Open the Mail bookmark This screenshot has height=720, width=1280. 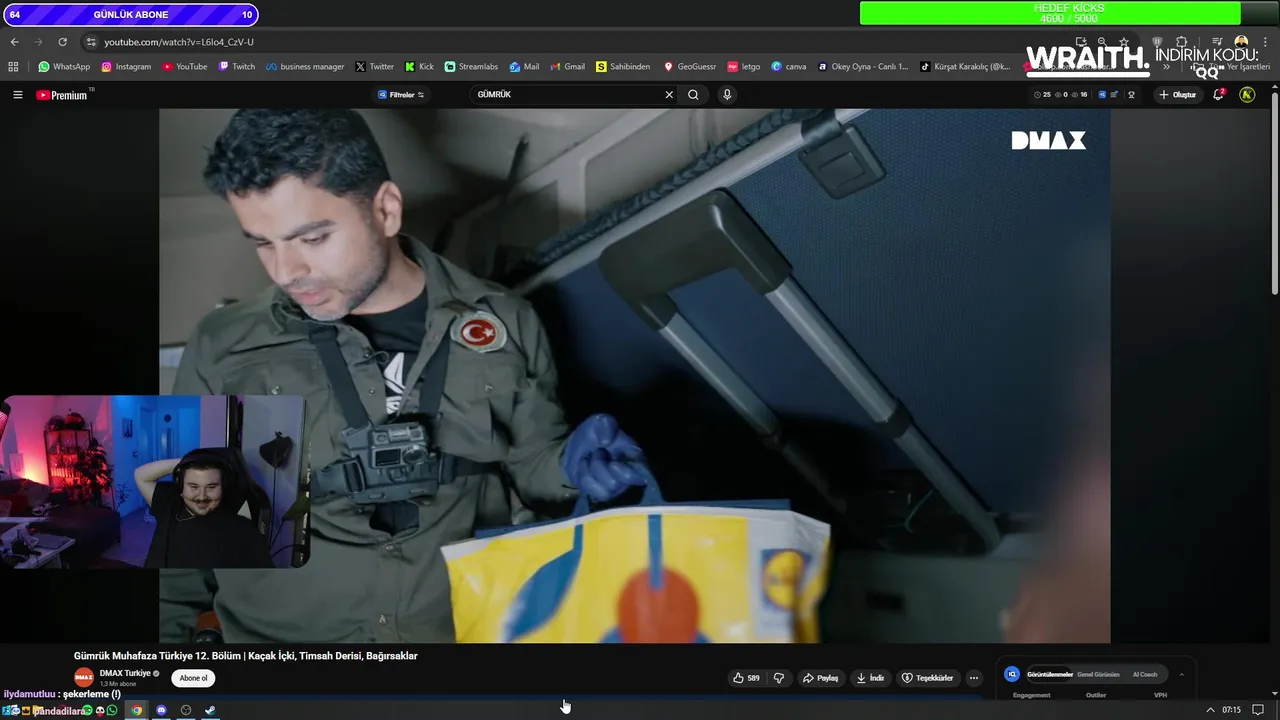click(x=524, y=67)
